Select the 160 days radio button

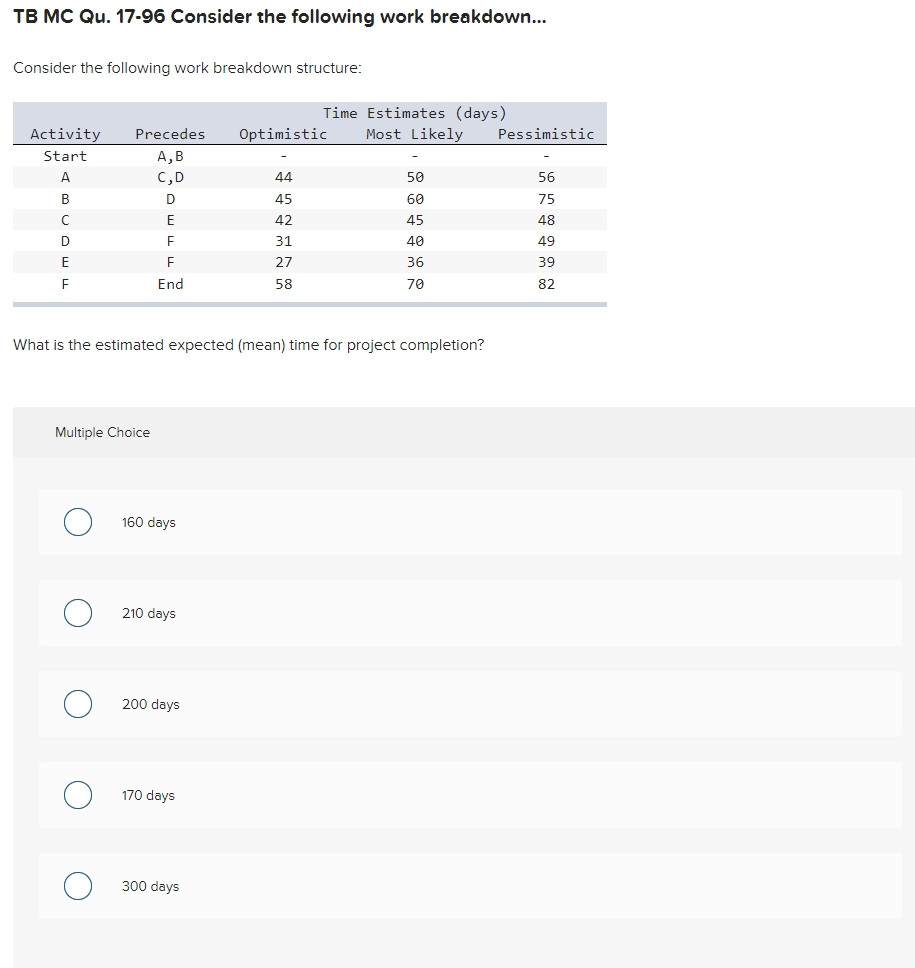coord(78,522)
